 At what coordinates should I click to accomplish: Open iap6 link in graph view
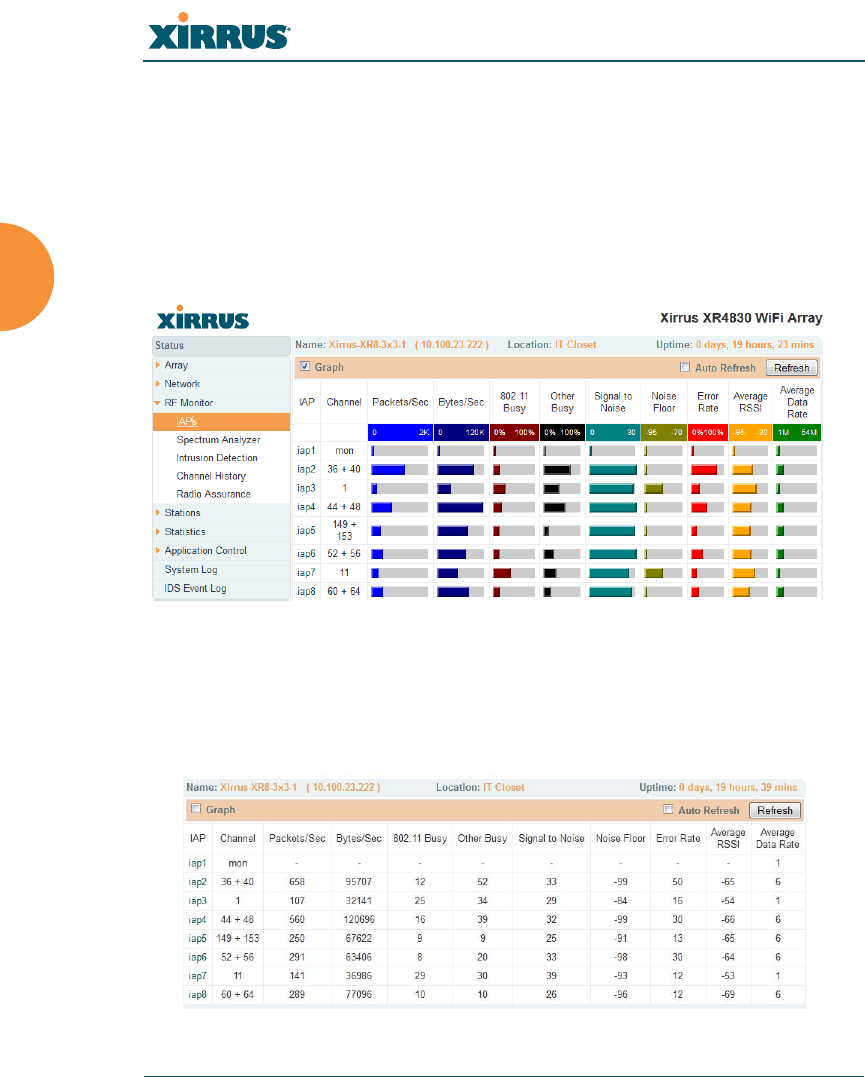(x=306, y=554)
